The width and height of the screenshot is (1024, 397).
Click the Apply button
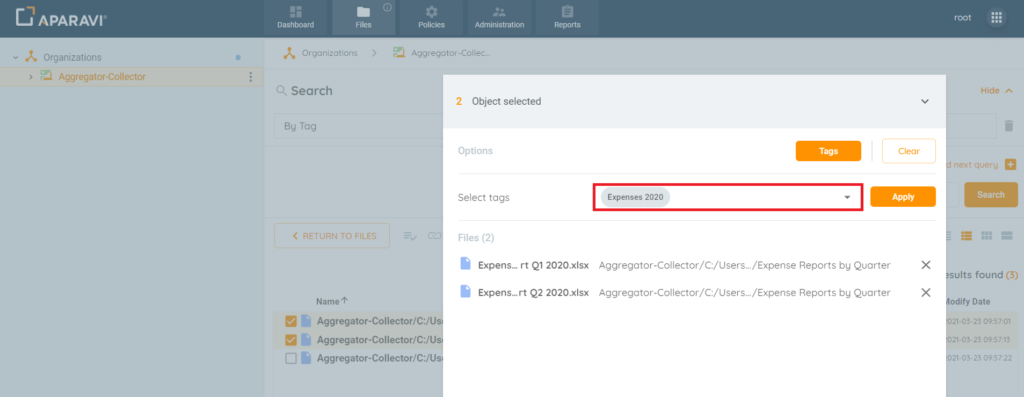pos(903,197)
